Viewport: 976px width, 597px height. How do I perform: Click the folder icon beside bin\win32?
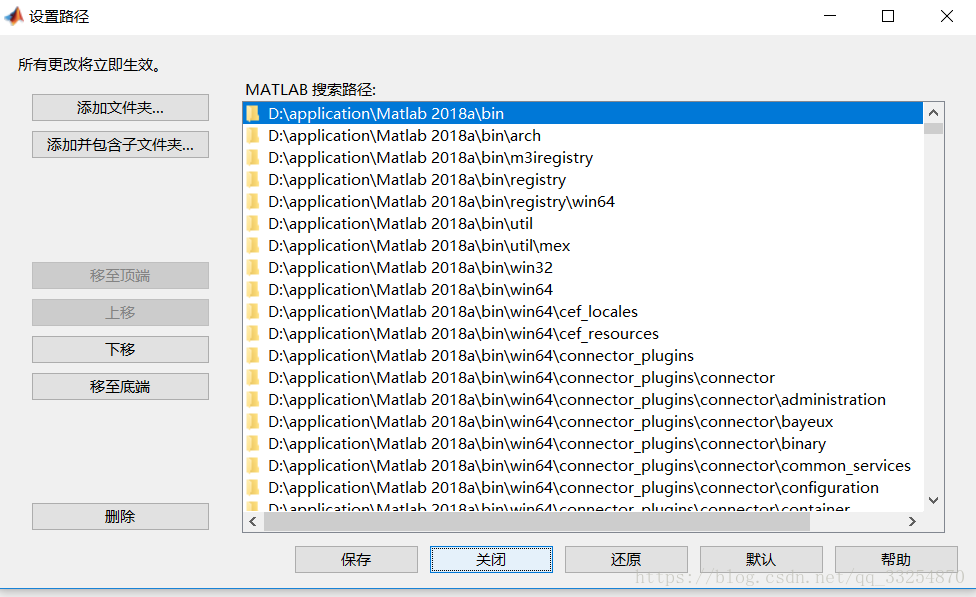(253, 268)
